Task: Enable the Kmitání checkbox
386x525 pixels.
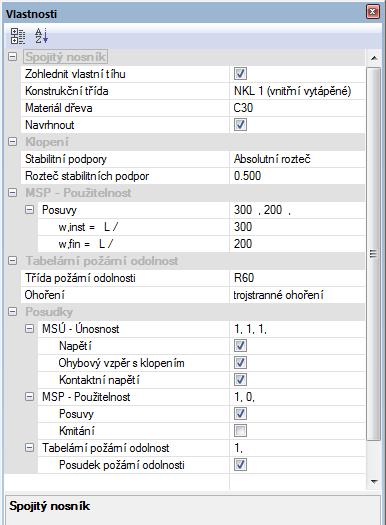Action: (240, 431)
